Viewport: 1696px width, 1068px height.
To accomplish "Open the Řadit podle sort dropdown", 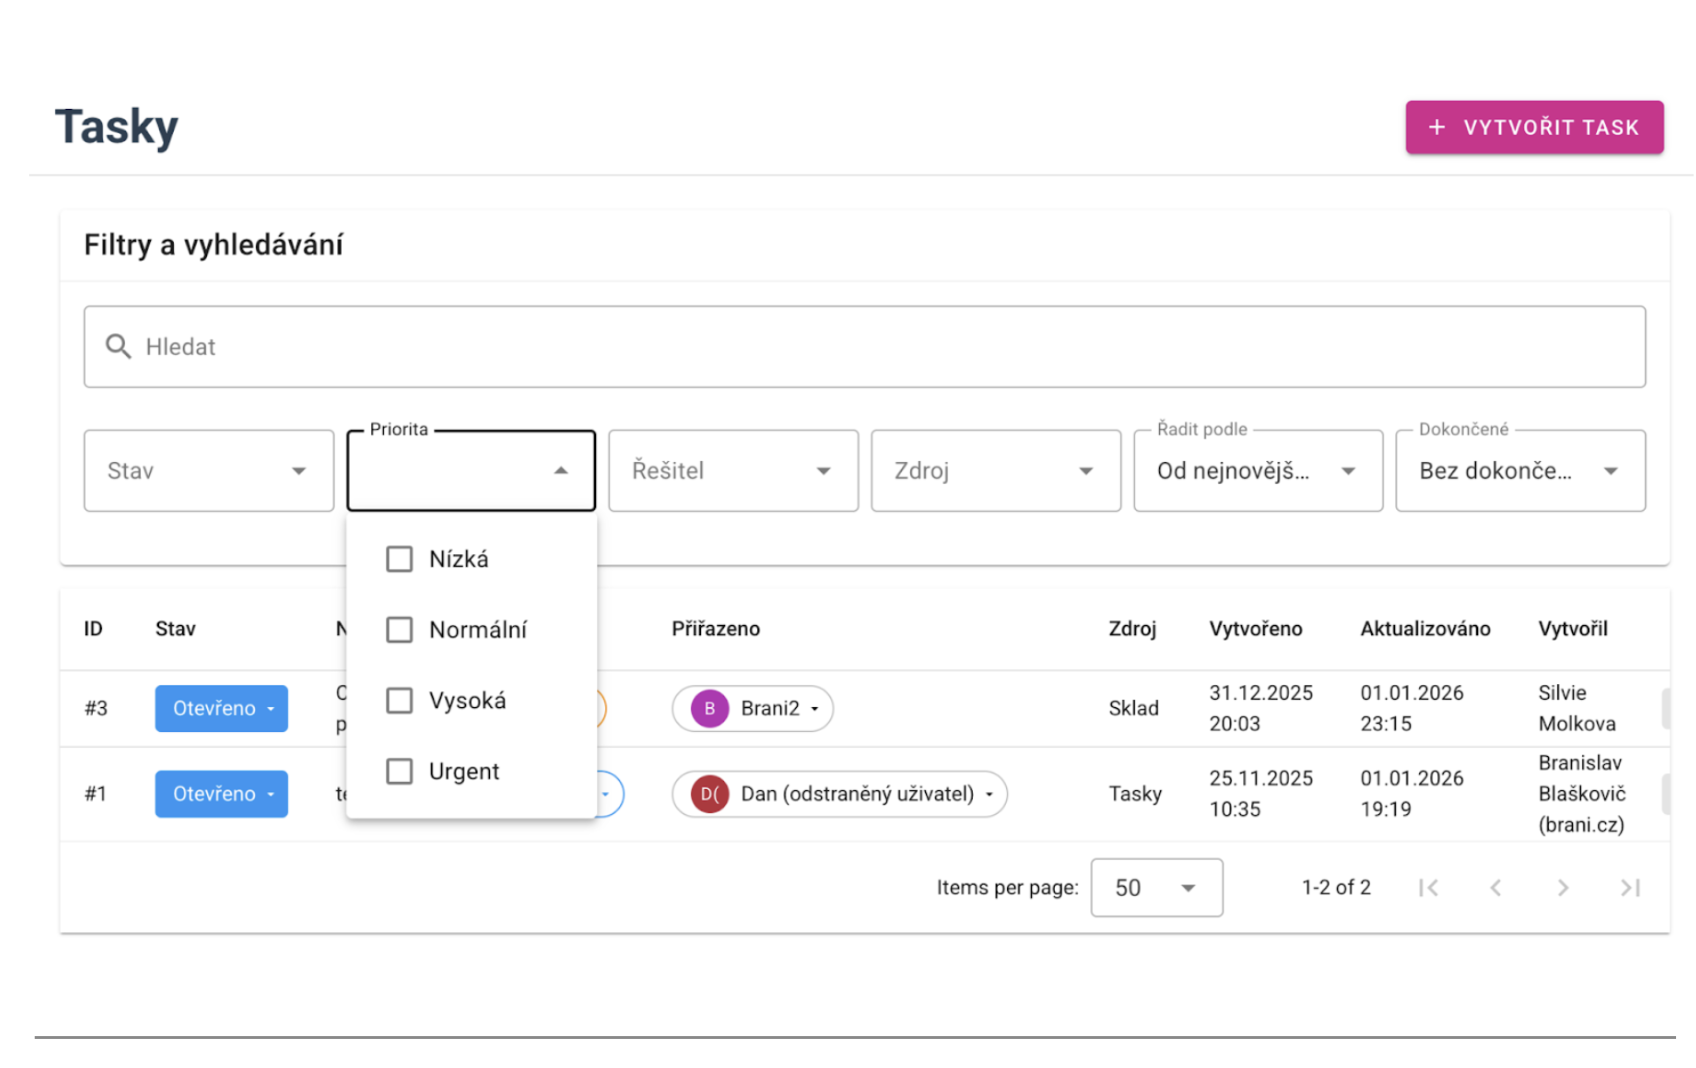I will pyautogui.click(x=1258, y=470).
